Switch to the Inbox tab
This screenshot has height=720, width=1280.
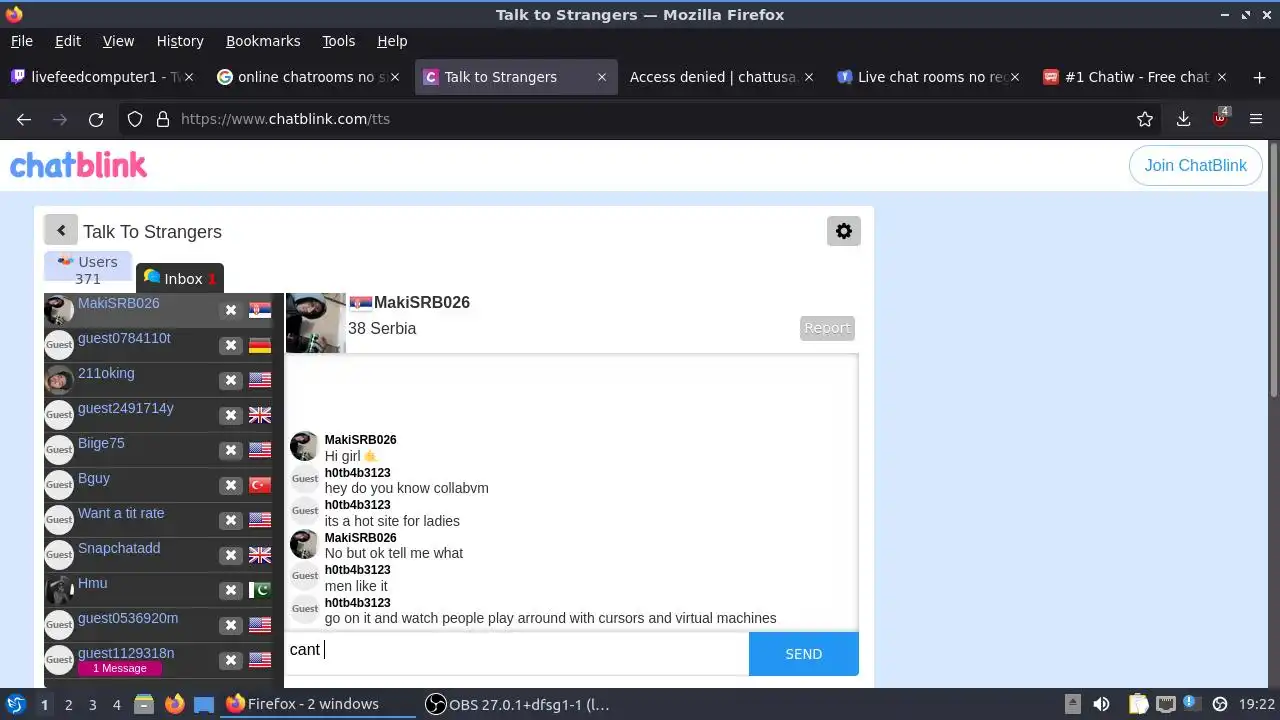pyautogui.click(x=180, y=278)
